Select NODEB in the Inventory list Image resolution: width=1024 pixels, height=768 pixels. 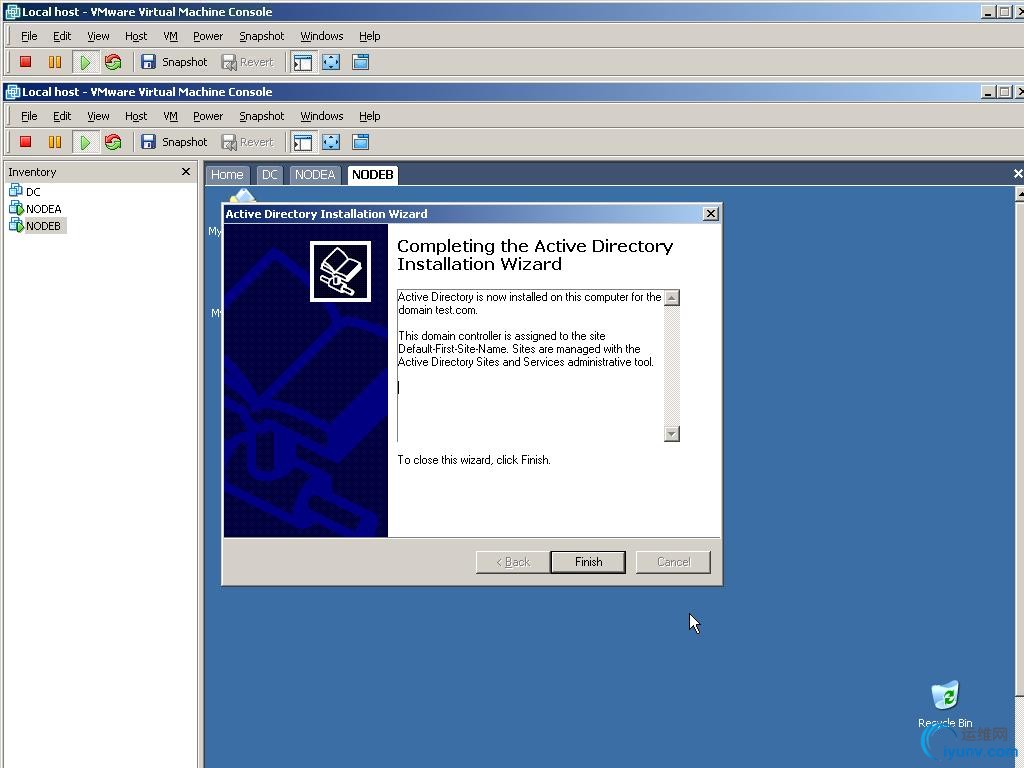pyautogui.click(x=36, y=226)
